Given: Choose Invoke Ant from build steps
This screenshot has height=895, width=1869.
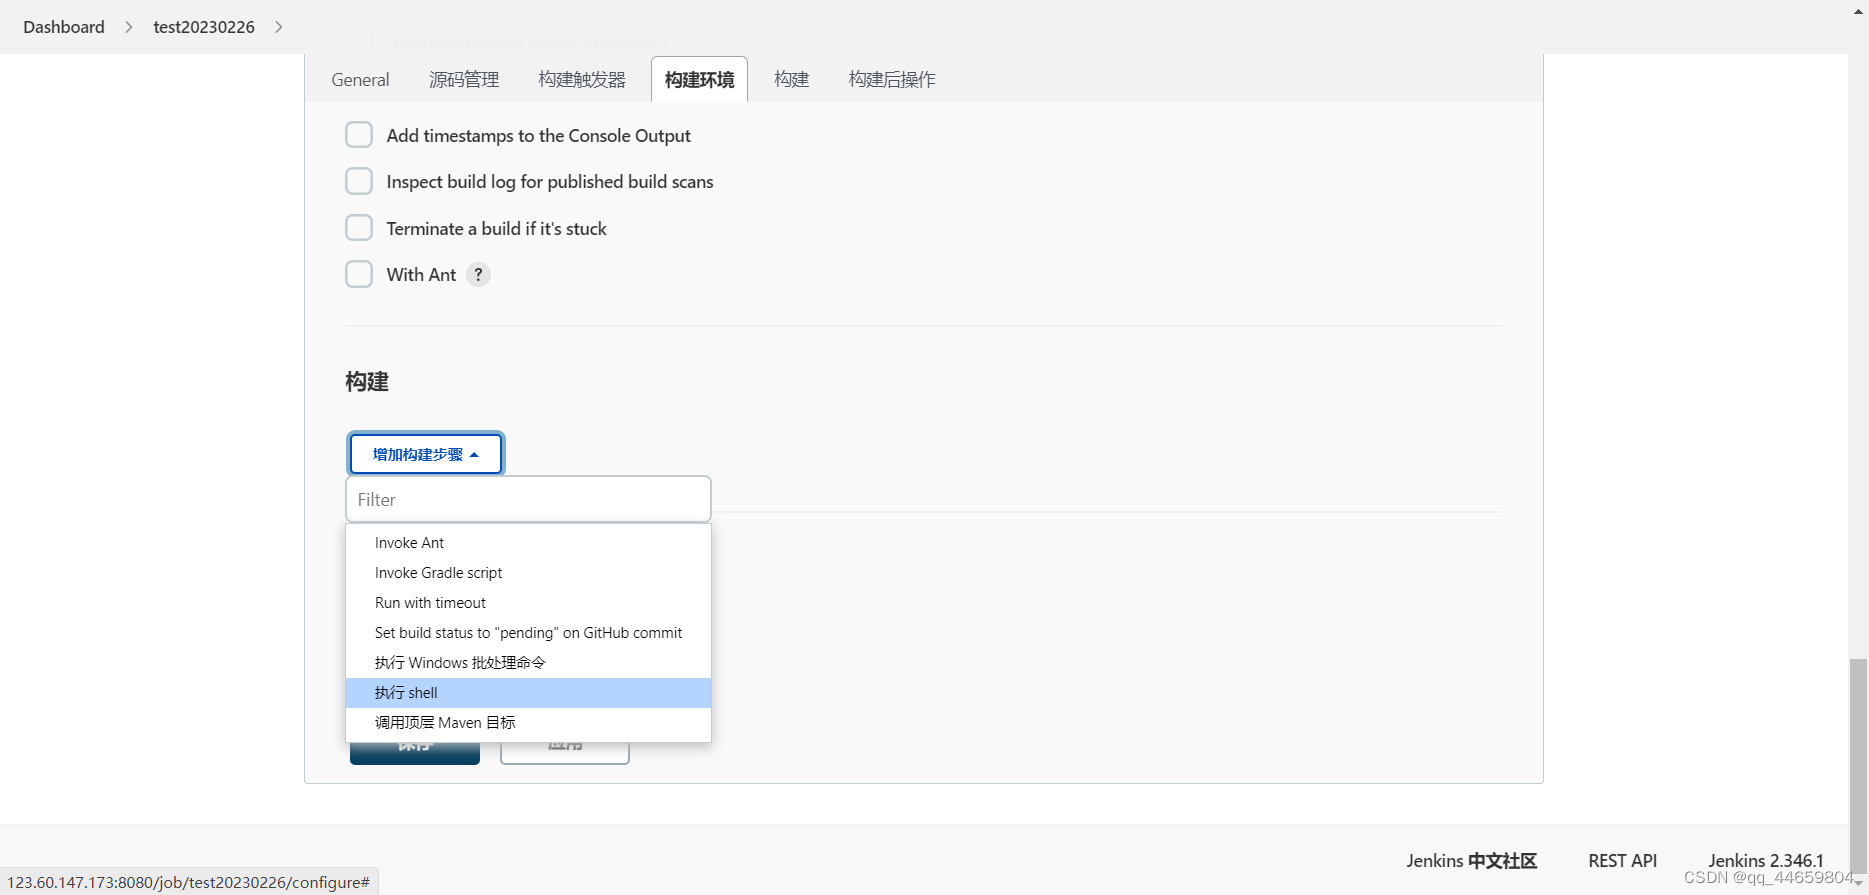Looking at the screenshot, I should pos(528,543).
